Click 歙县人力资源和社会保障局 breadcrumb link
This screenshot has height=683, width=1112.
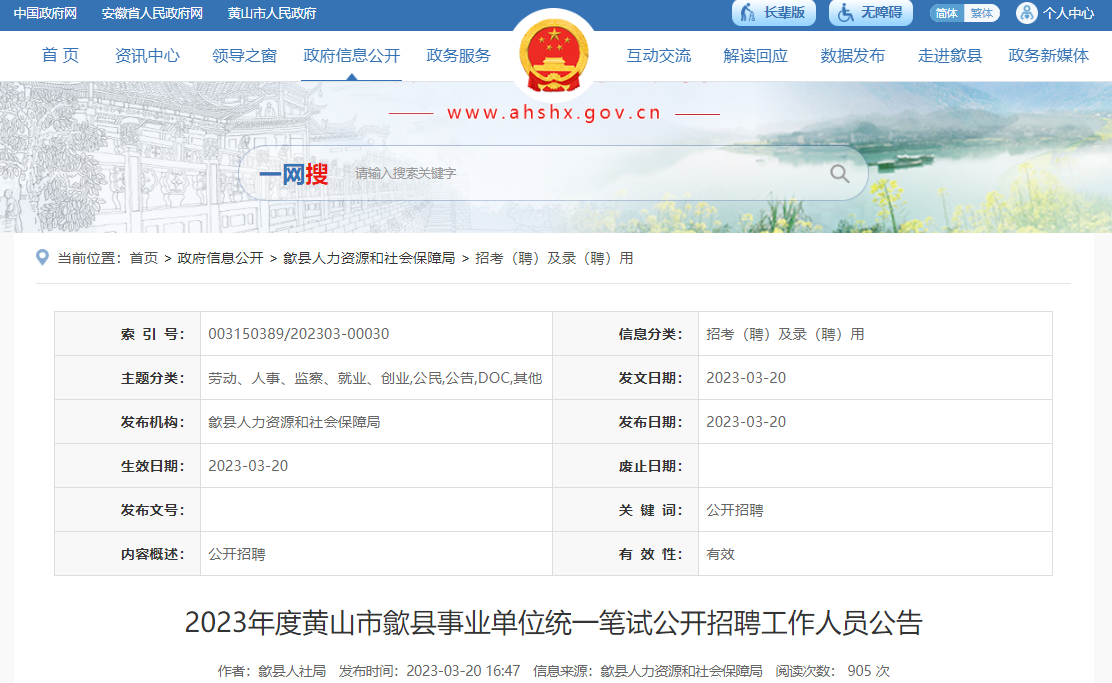point(369,258)
